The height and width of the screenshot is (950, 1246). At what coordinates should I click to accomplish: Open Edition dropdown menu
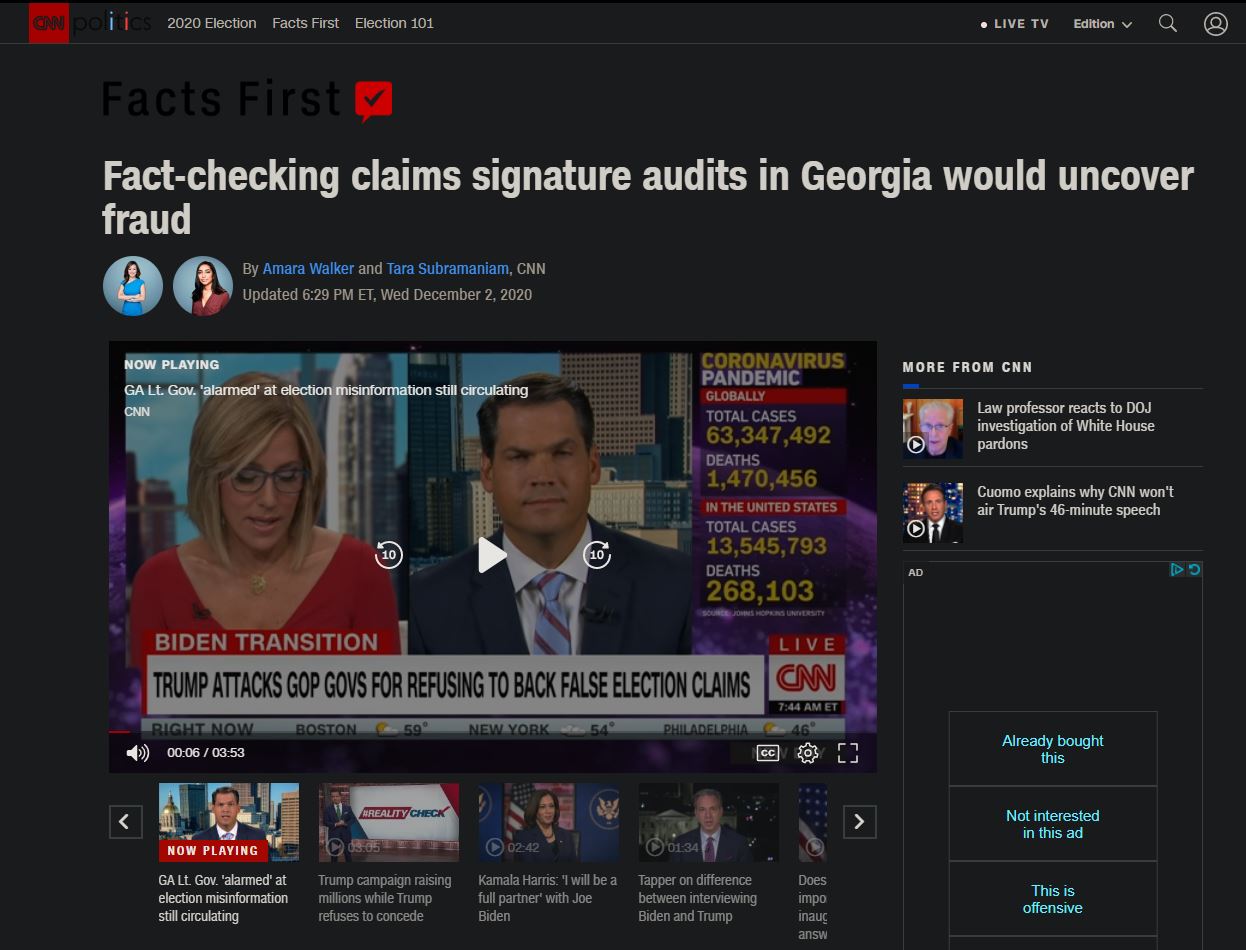pyautogui.click(x=1102, y=24)
